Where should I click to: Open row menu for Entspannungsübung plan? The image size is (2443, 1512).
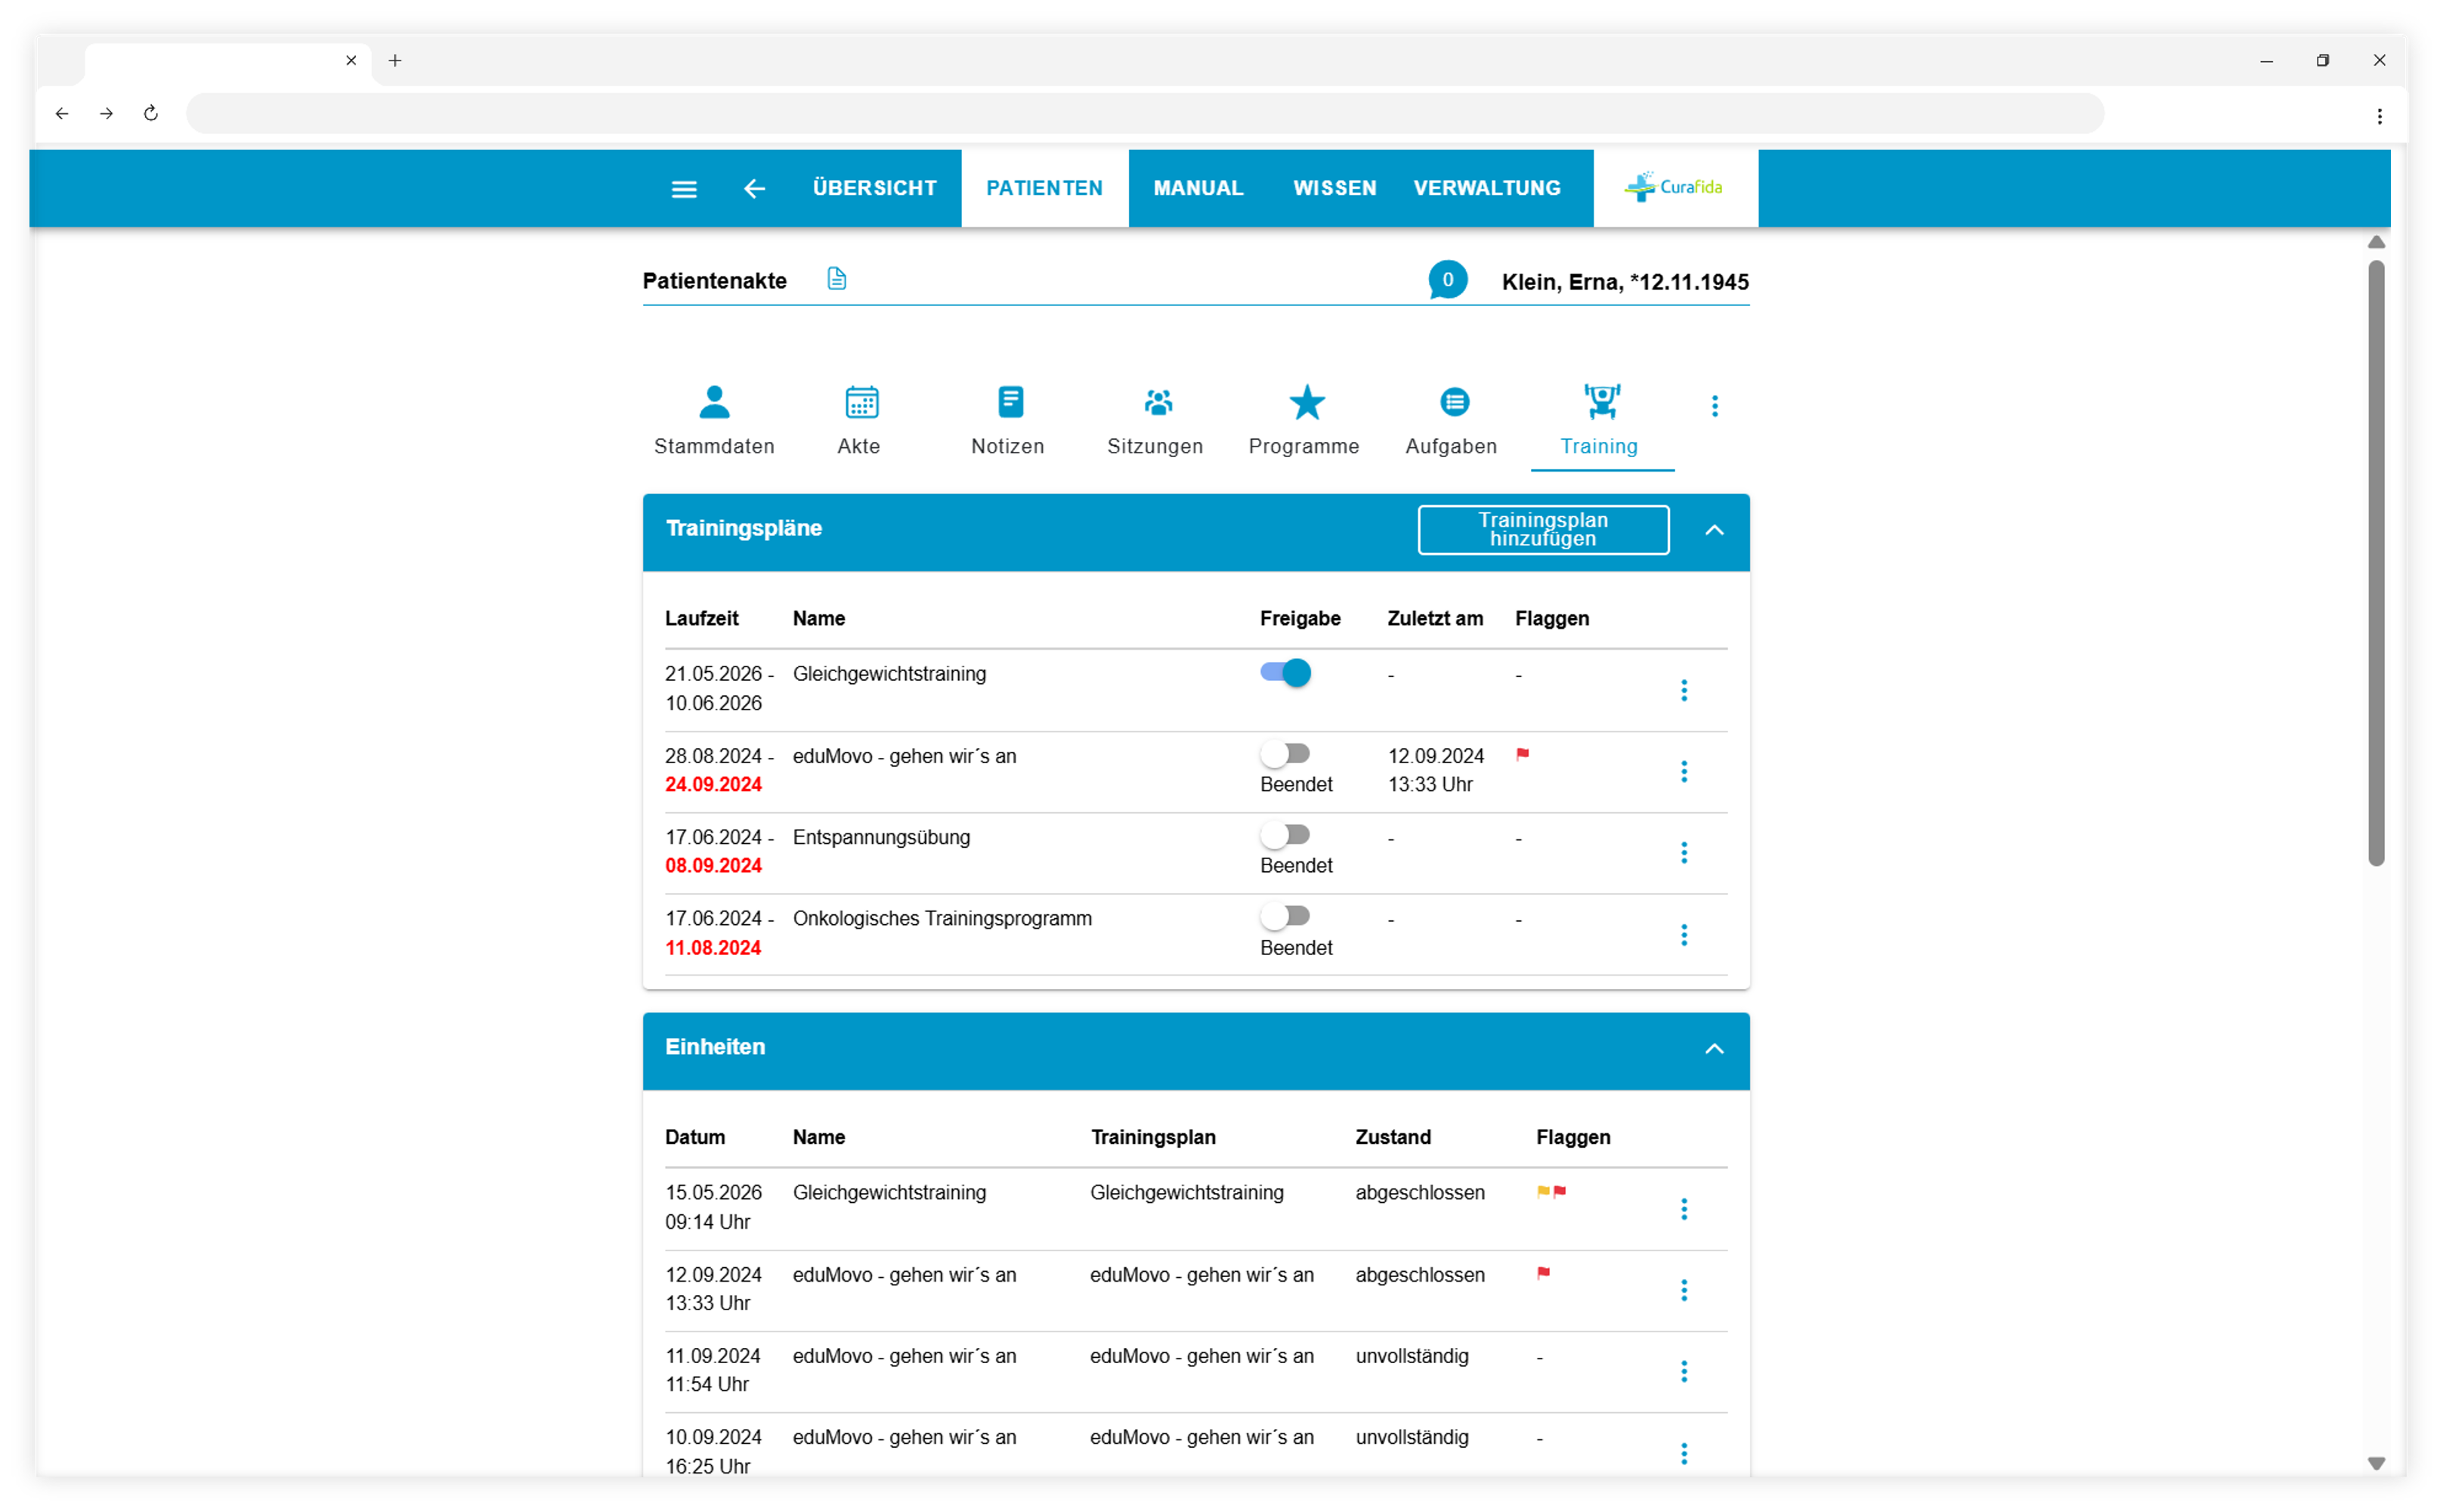click(x=1683, y=852)
